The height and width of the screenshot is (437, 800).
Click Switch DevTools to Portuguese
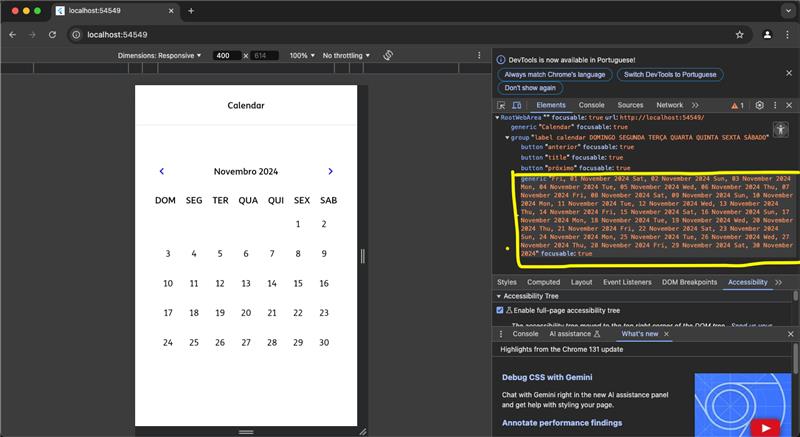pos(670,74)
